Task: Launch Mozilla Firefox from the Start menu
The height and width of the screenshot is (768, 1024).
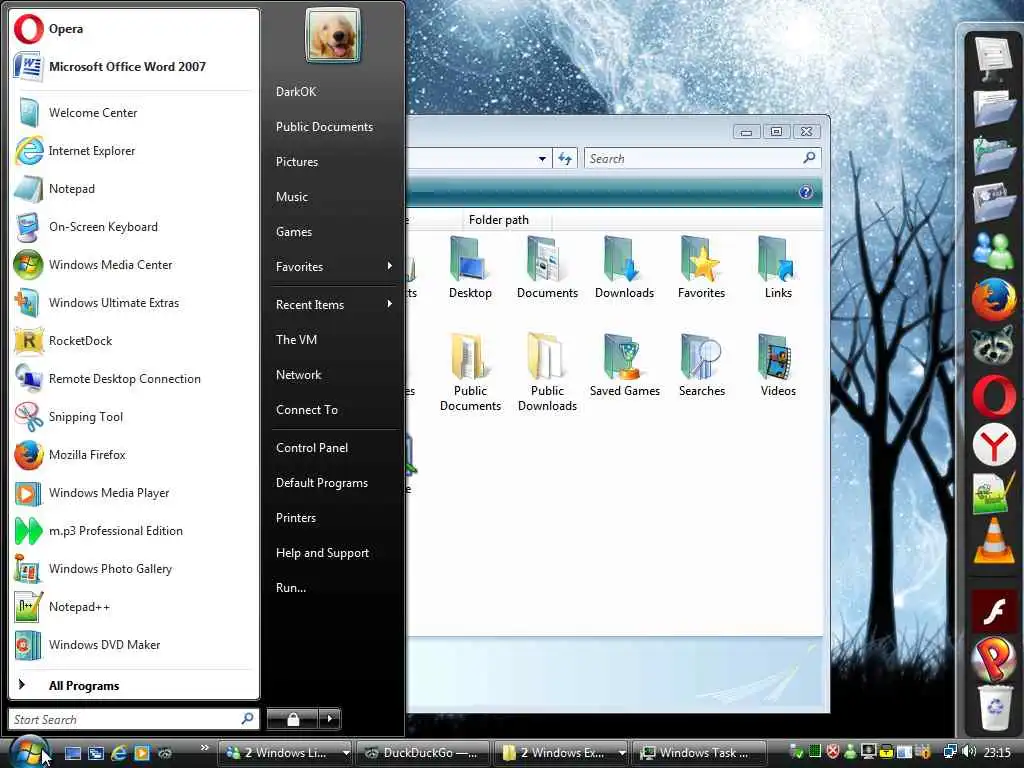Action: pos(134,455)
